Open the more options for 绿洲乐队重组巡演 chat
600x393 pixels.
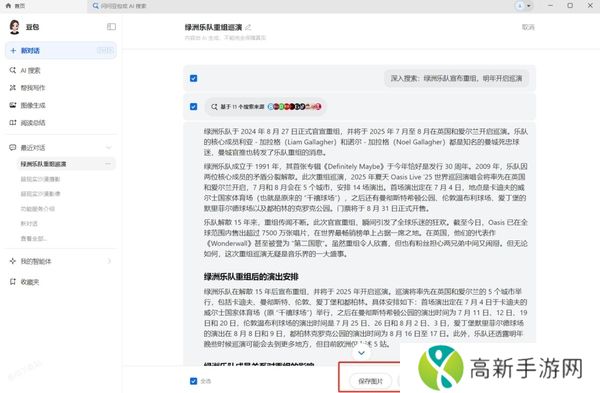[108, 164]
